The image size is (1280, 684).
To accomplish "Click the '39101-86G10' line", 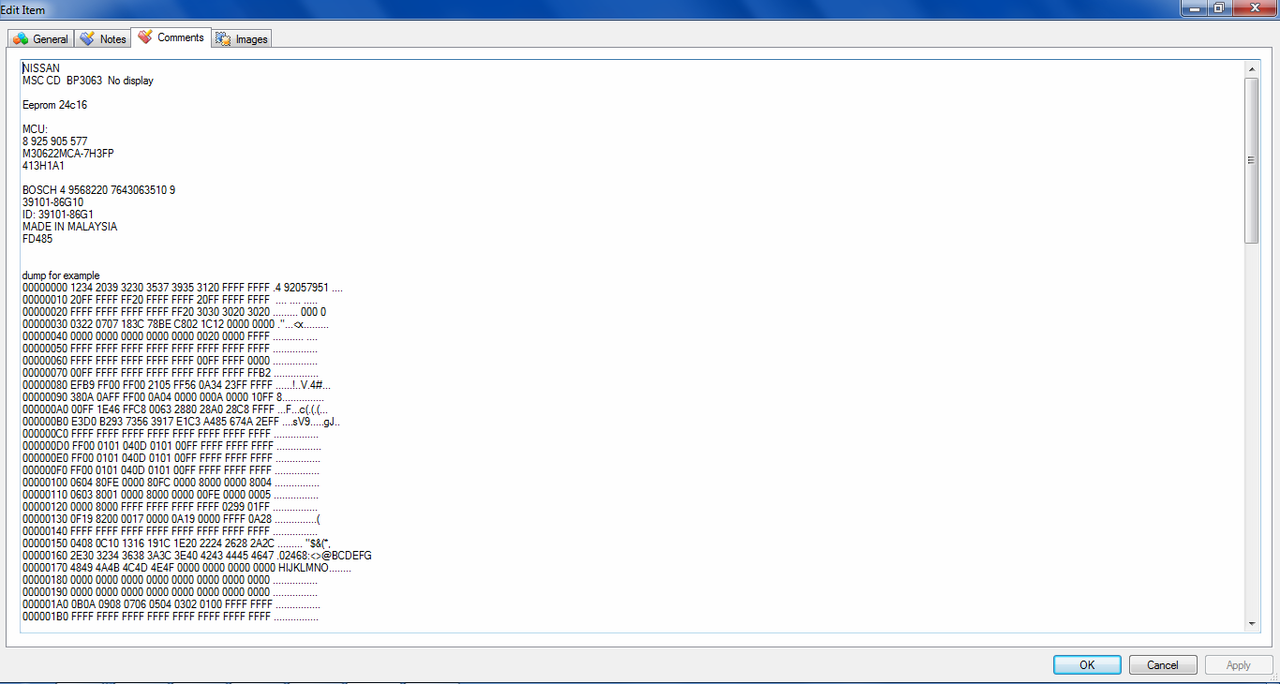I will tap(53, 202).
